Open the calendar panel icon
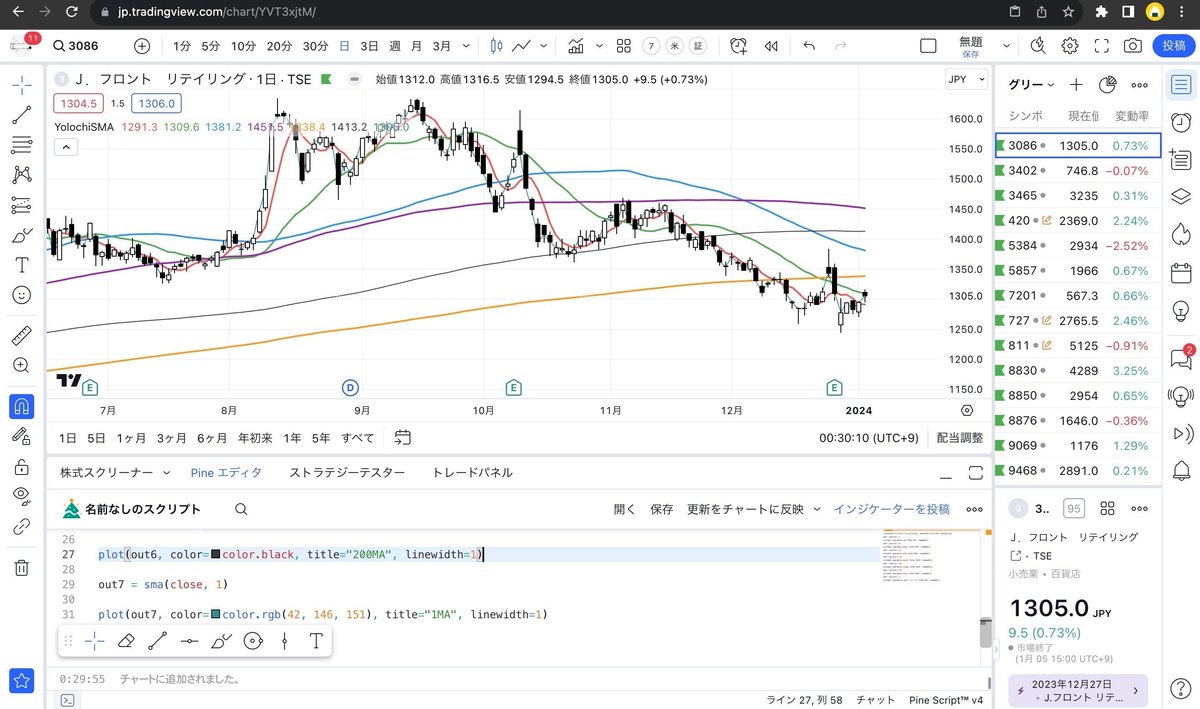The height and width of the screenshot is (709, 1200). pos(1181,272)
